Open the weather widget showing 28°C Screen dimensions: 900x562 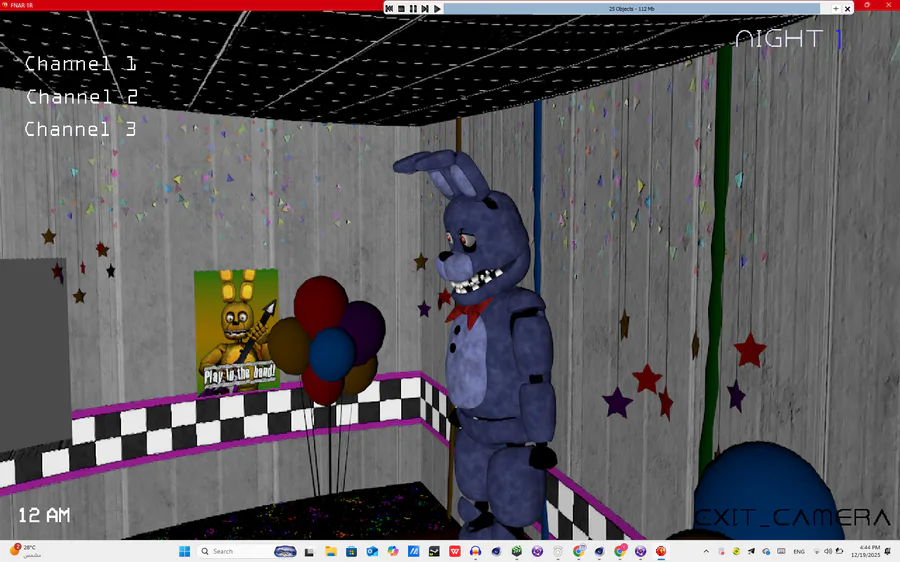[25, 551]
